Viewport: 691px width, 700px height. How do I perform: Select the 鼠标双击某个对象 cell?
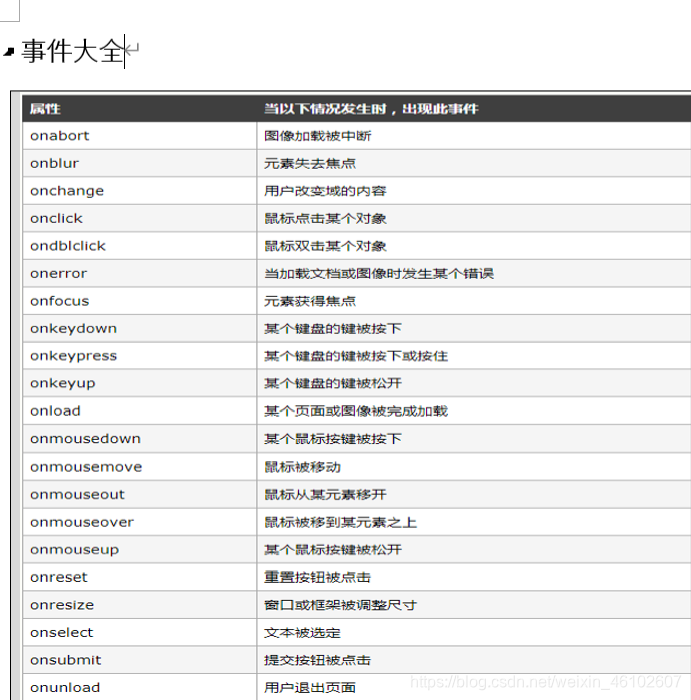[474, 246]
